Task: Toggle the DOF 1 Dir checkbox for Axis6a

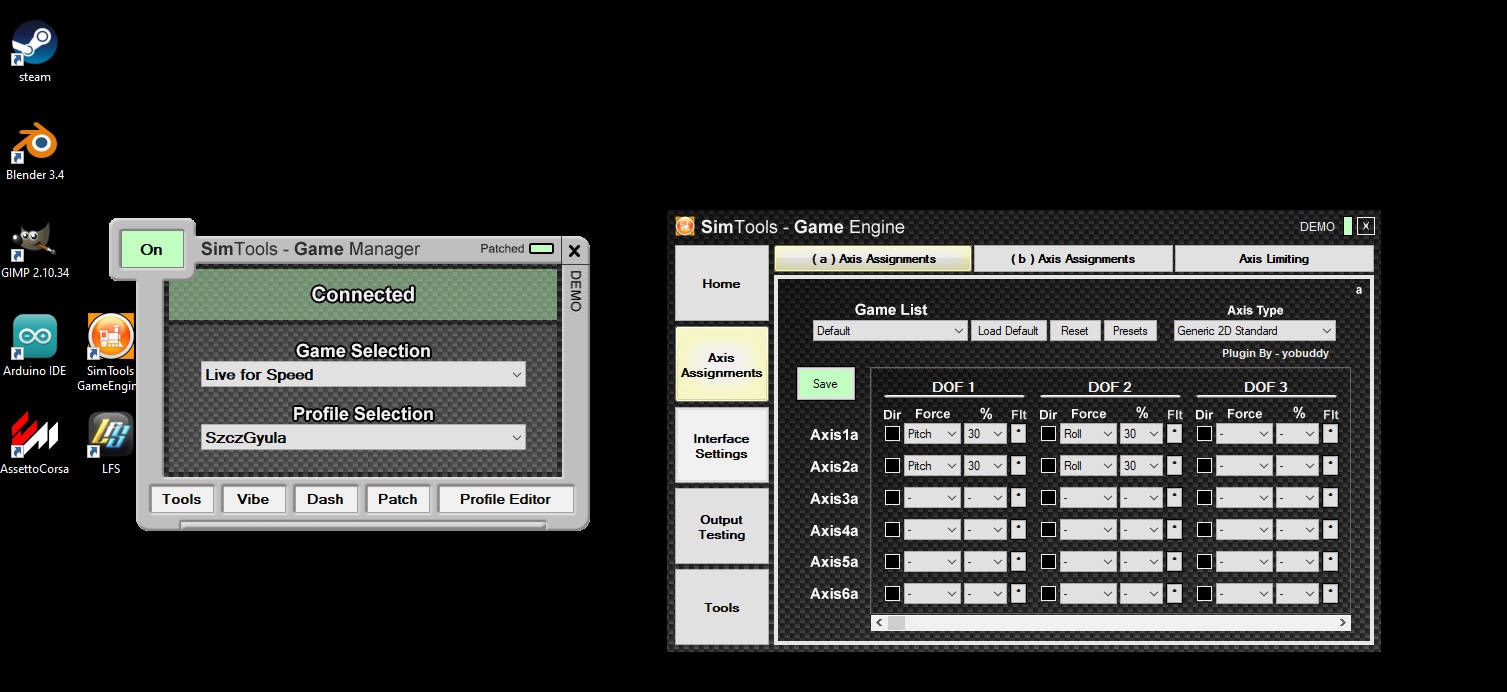Action: pyautogui.click(x=892, y=594)
